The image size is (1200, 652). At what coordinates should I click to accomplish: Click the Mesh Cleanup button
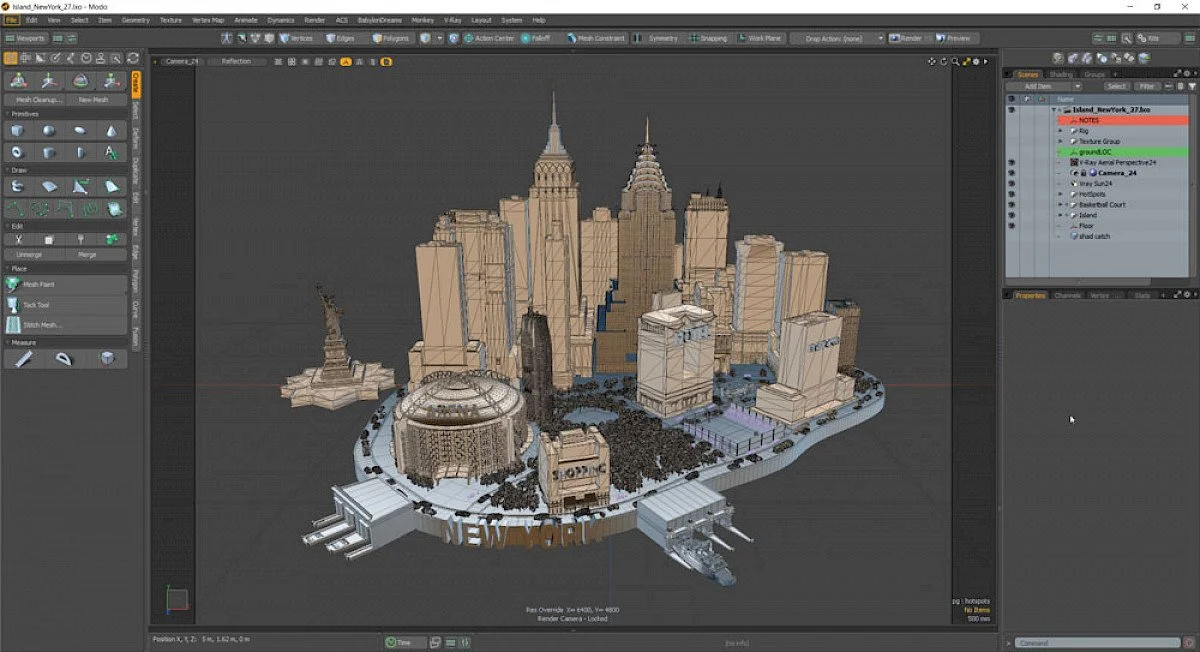[x=38, y=100]
